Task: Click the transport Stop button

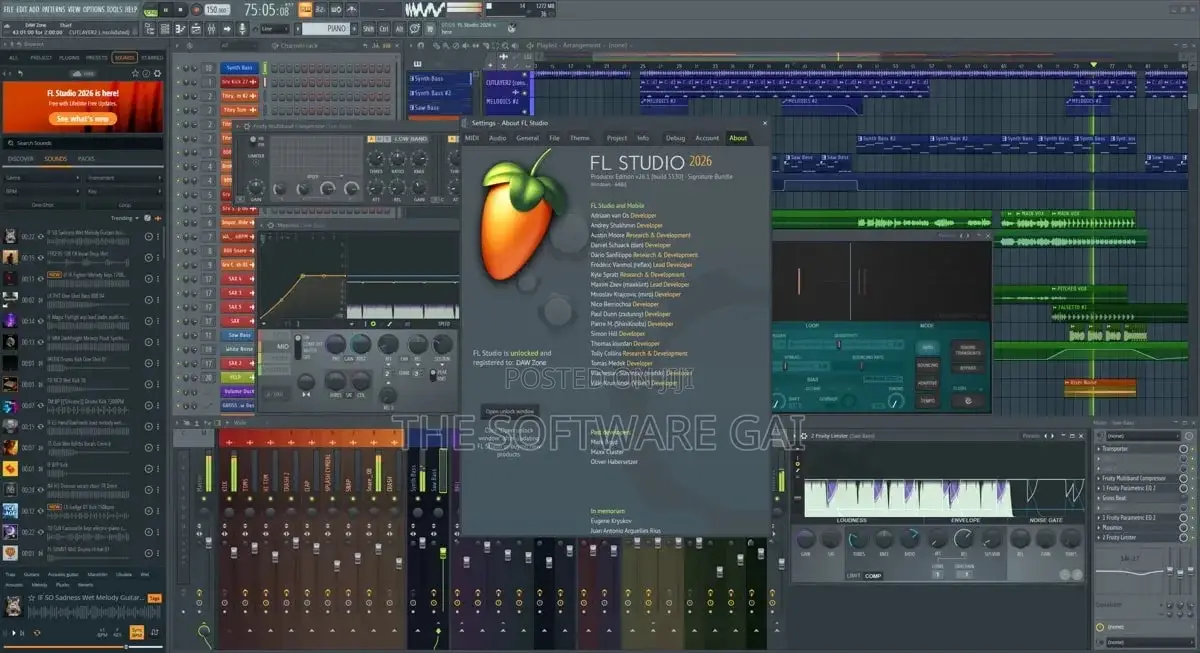Action: [x=180, y=10]
